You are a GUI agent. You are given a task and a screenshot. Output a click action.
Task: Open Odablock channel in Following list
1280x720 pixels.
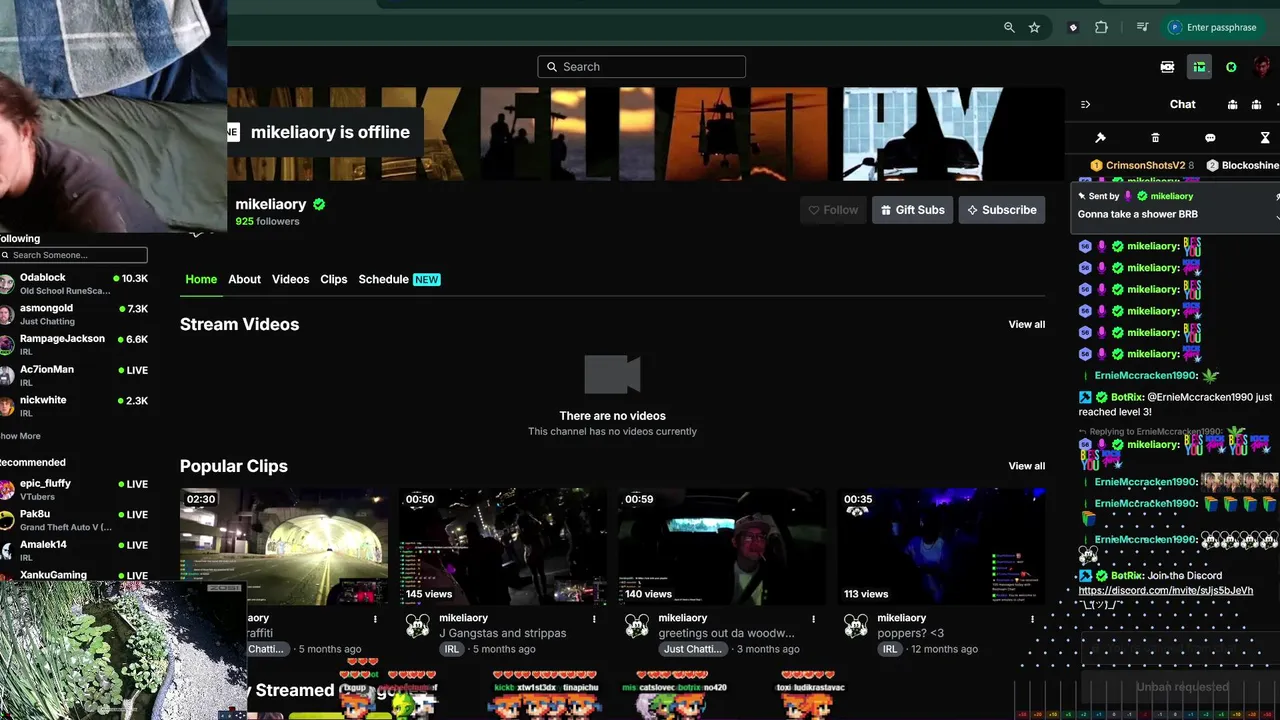[x=74, y=284]
